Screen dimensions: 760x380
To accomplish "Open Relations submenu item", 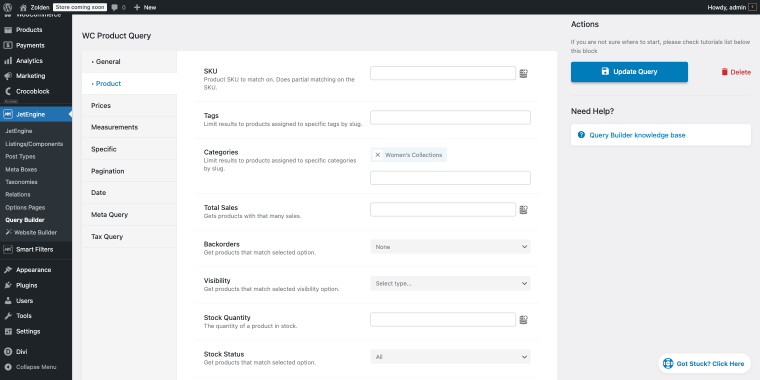I will pyautogui.click(x=18, y=194).
